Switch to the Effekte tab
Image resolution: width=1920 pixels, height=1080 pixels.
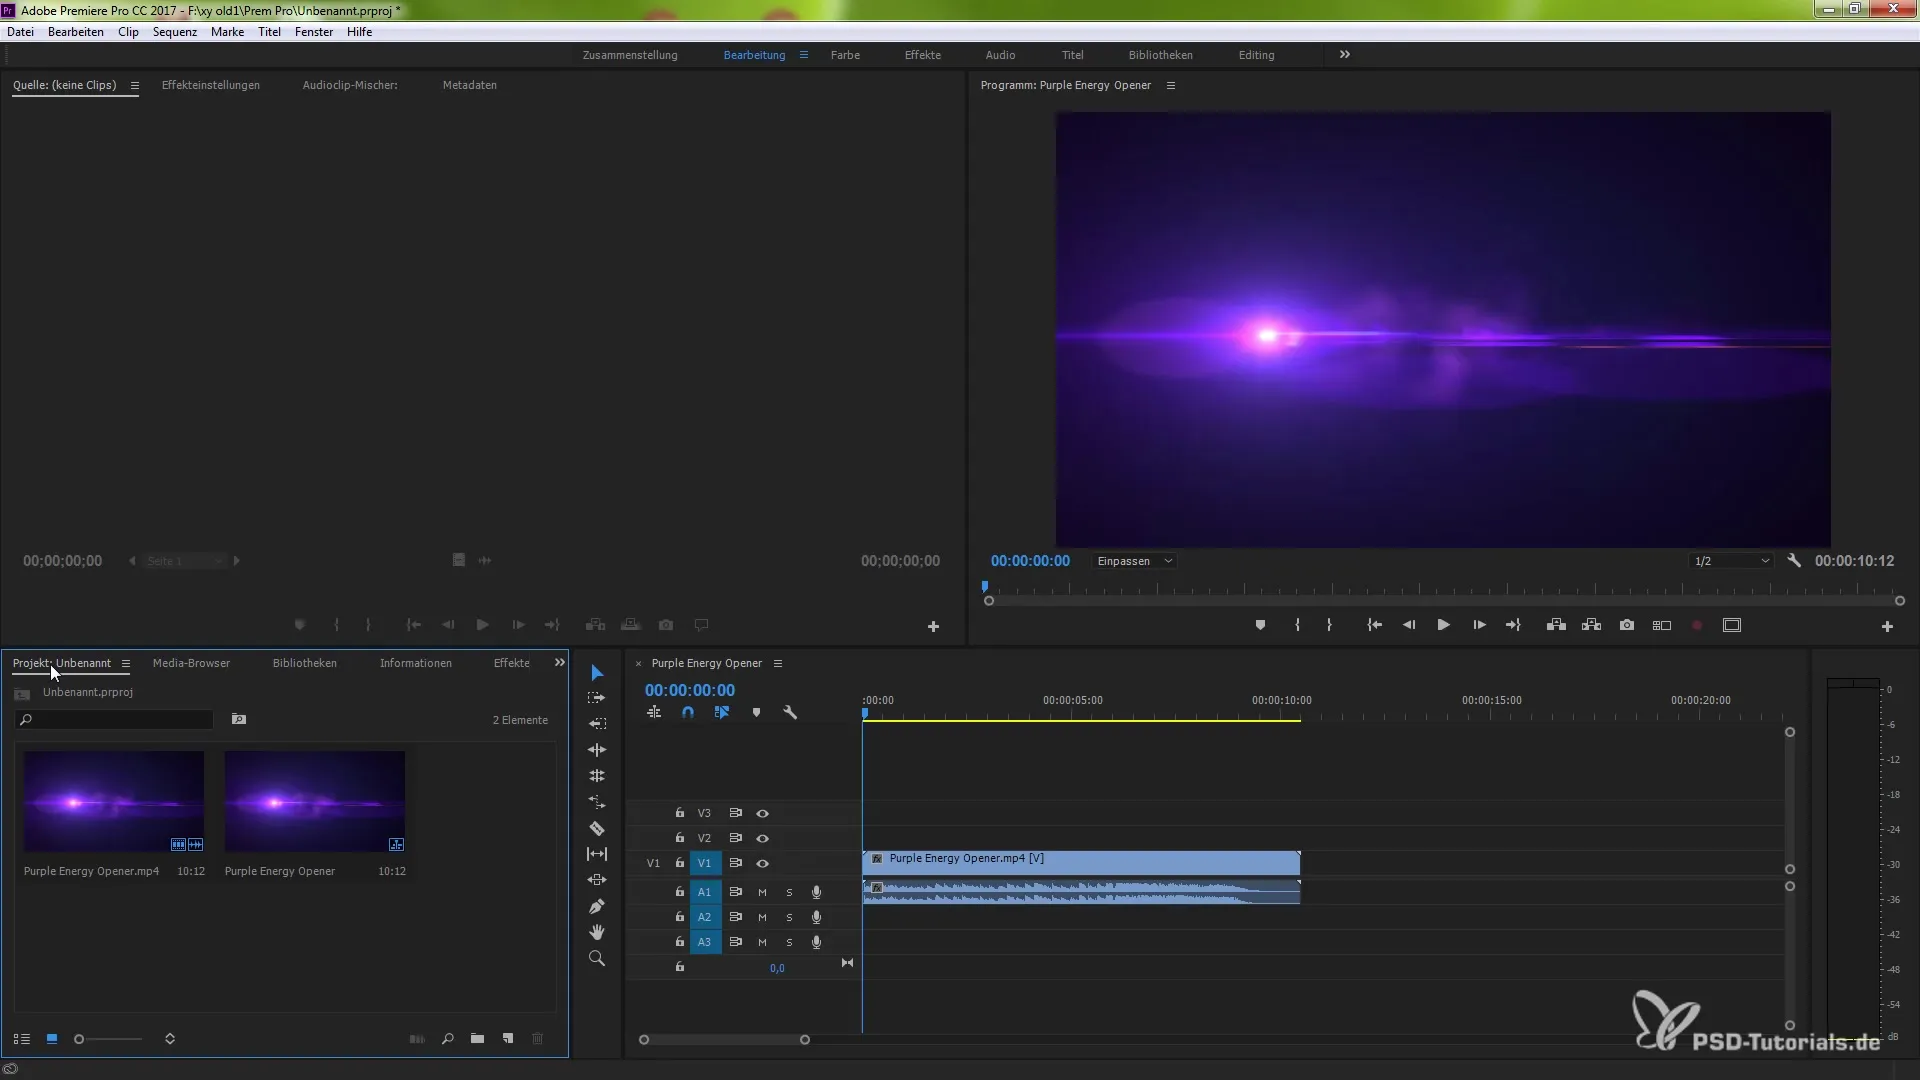pos(512,663)
